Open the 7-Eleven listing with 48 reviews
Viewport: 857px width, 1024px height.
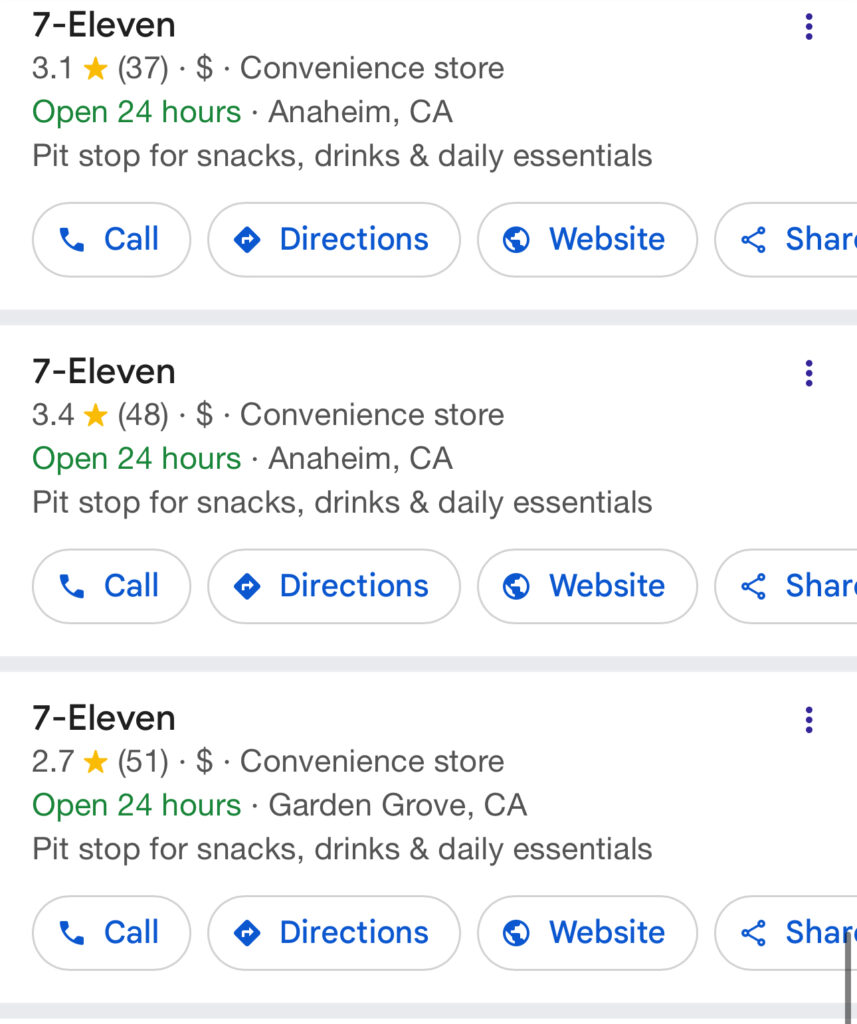(104, 371)
